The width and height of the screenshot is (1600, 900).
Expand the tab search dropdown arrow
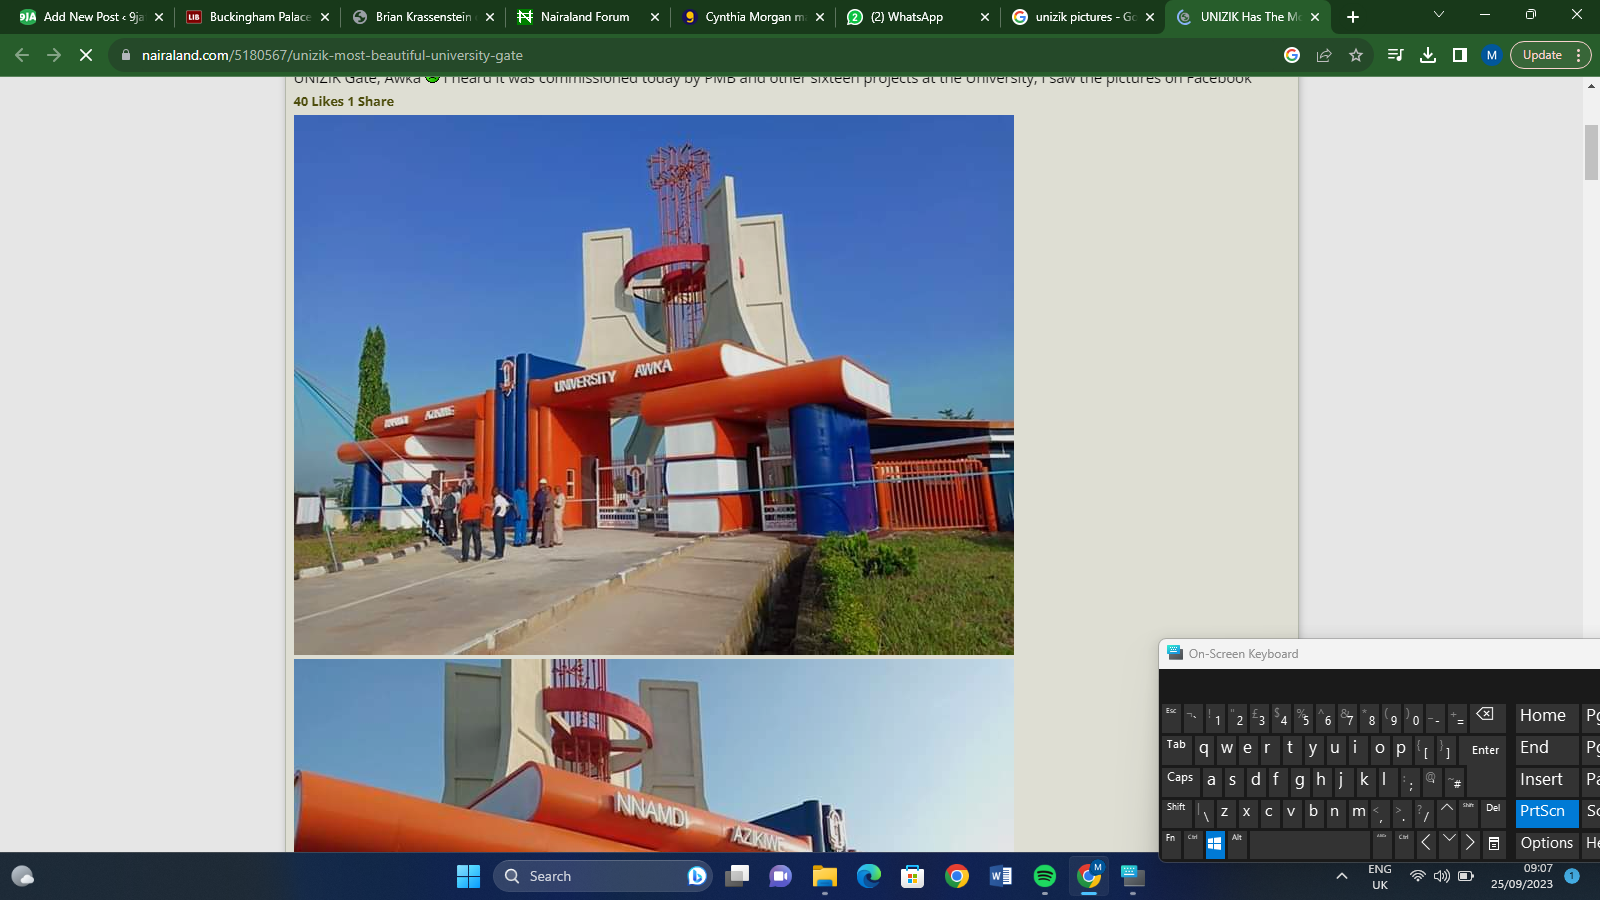[x=1438, y=15]
